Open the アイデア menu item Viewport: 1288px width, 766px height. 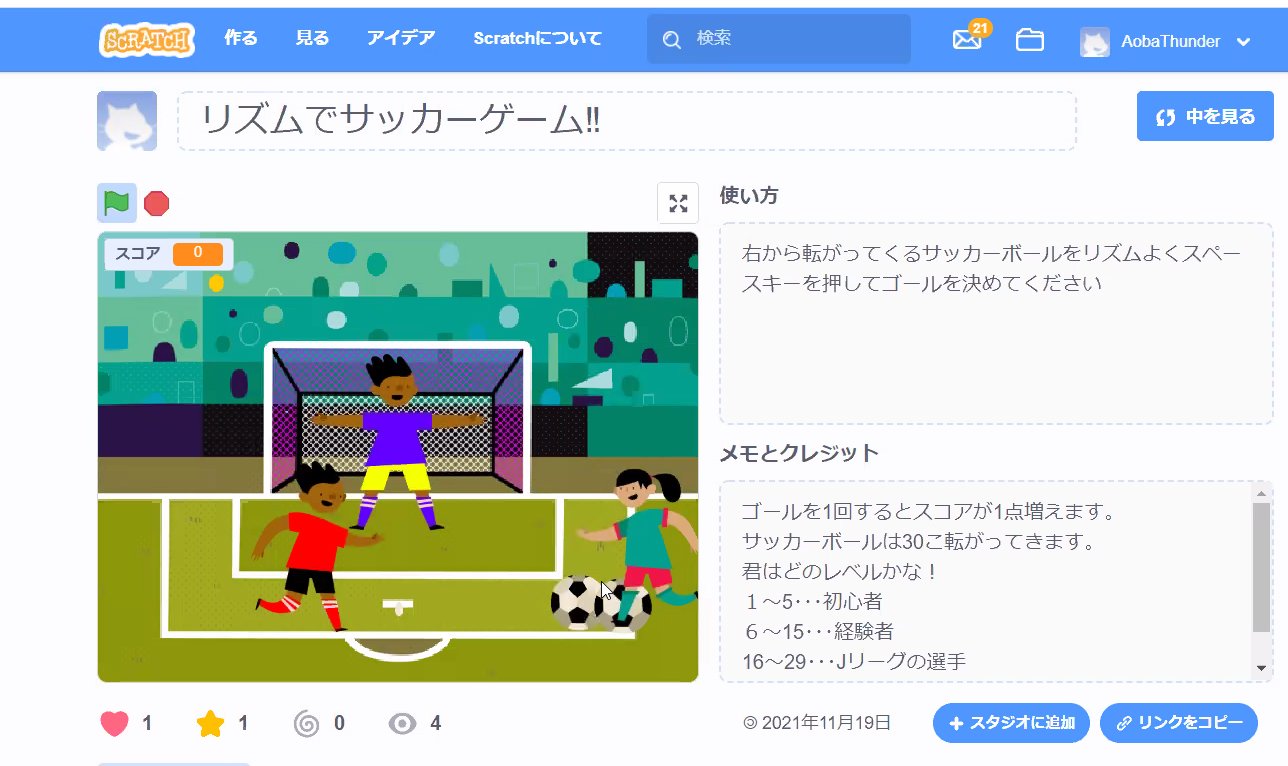coord(401,39)
